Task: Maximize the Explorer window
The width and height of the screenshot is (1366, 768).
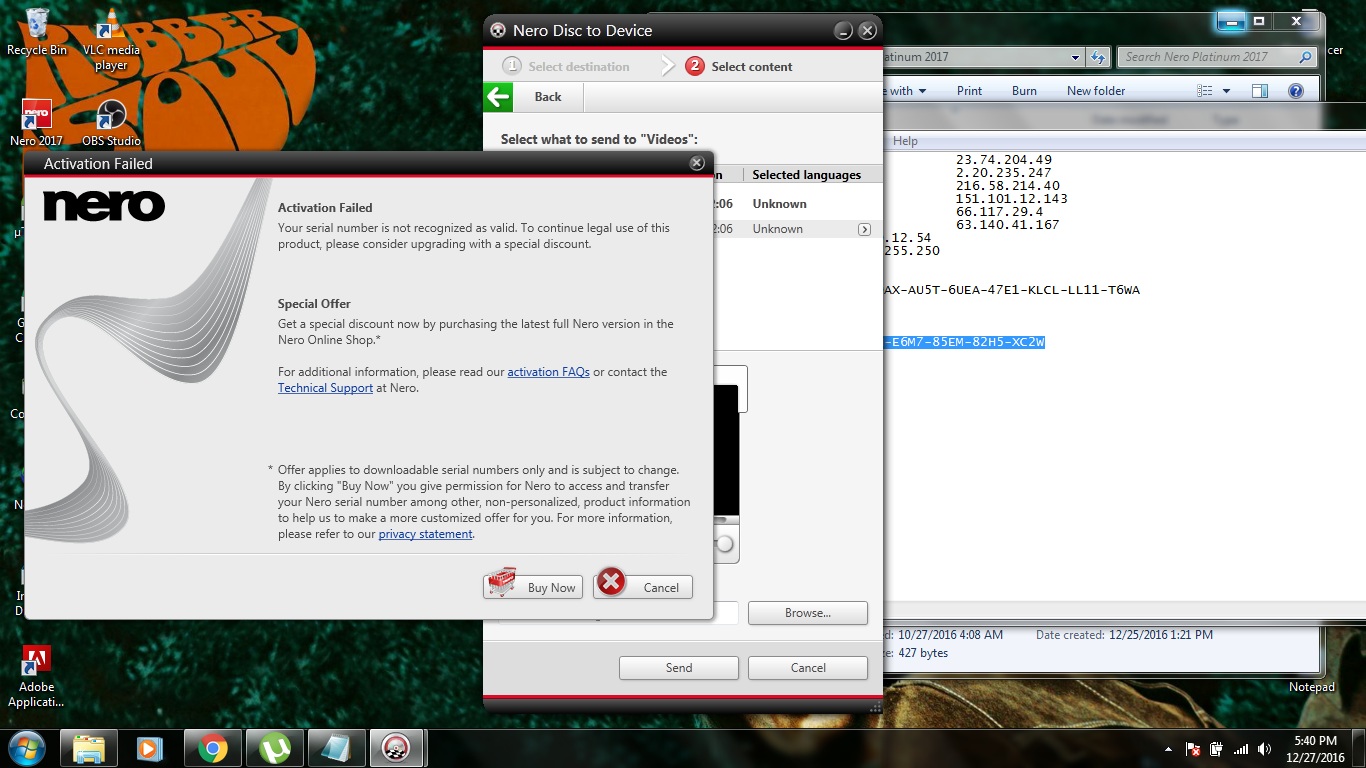Action: (x=1259, y=20)
